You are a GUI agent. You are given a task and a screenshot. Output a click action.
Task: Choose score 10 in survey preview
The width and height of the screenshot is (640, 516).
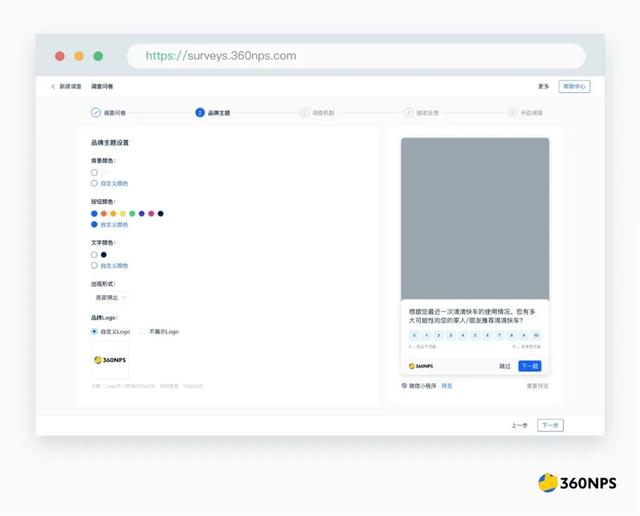536,335
